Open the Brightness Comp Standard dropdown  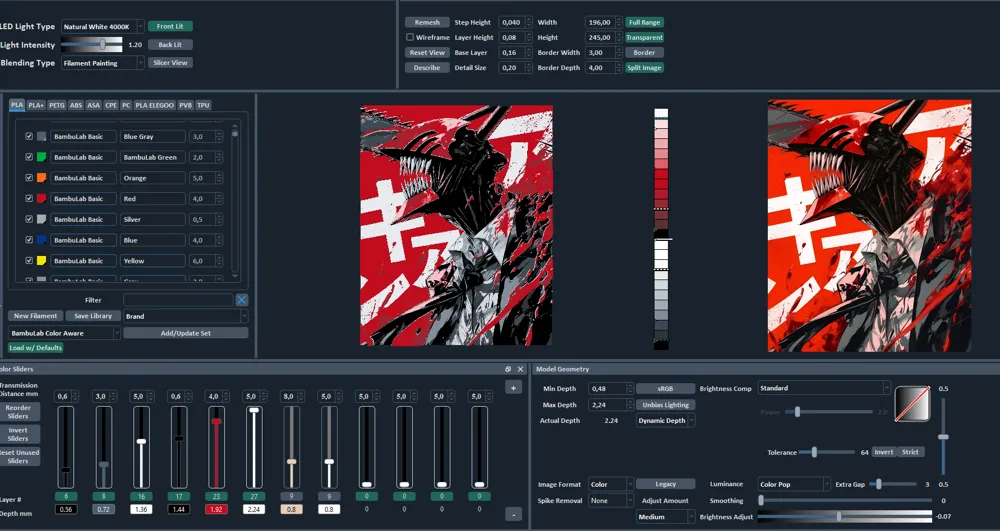[823, 388]
